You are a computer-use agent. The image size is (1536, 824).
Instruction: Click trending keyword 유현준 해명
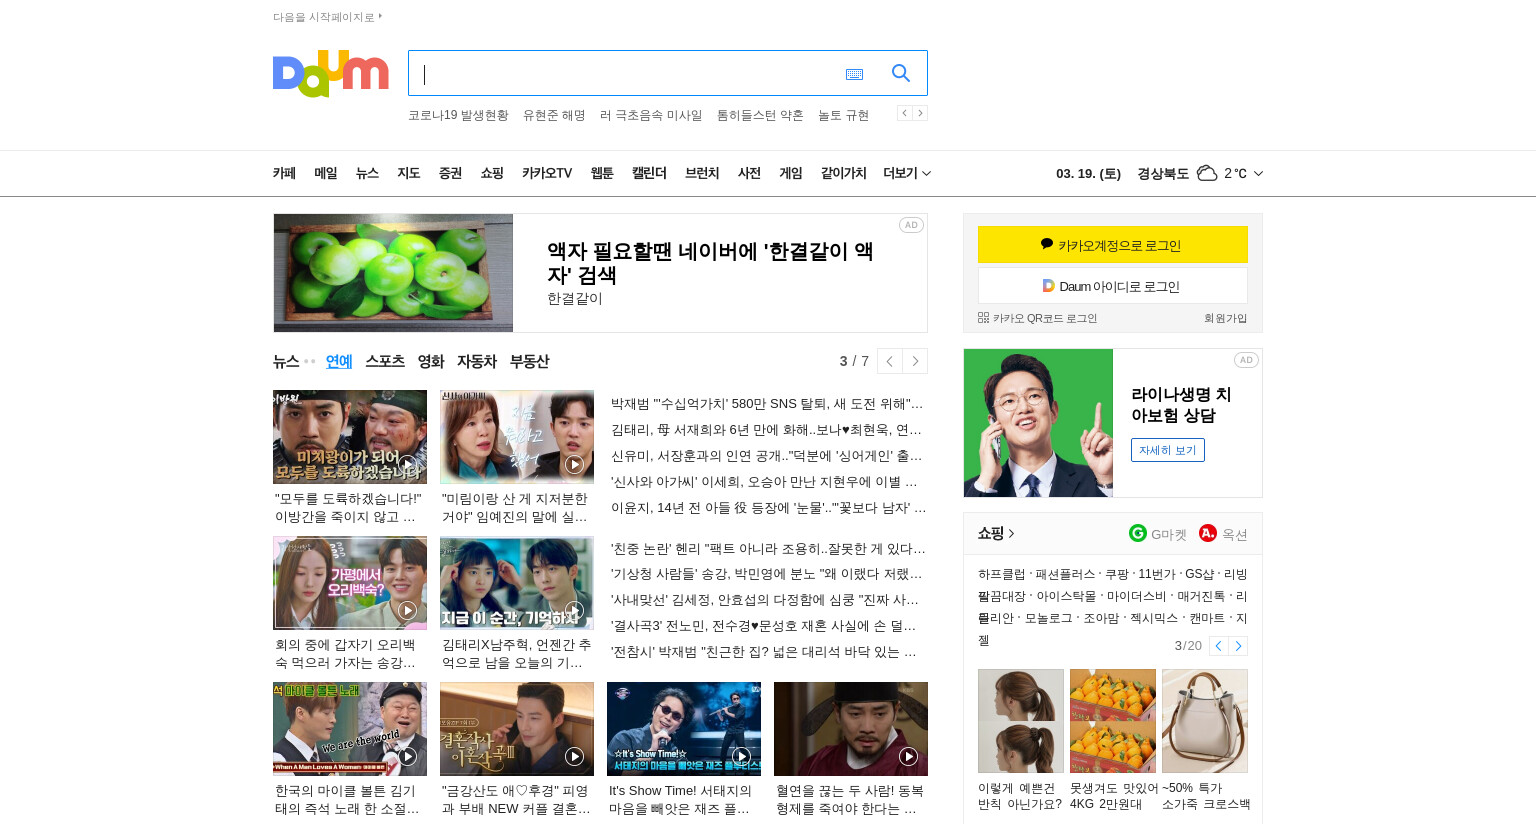(x=554, y=115)
